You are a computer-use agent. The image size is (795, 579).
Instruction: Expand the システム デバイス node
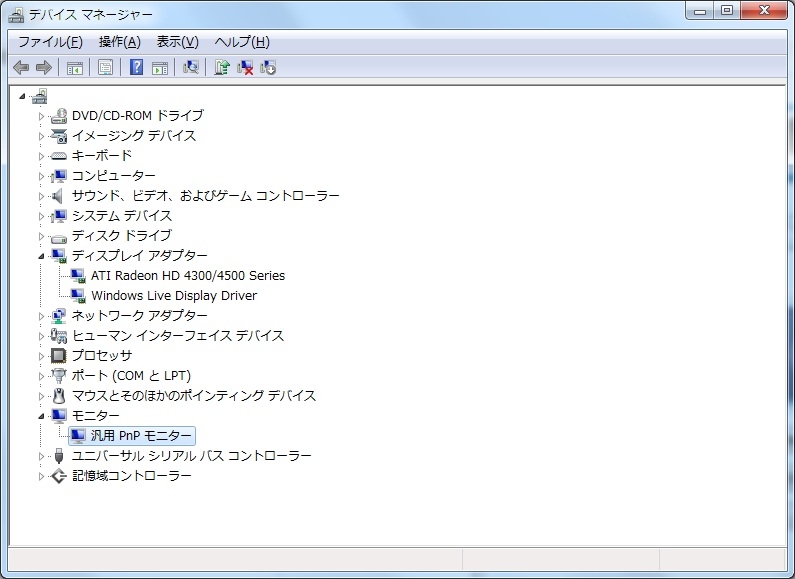coord(42,216)
